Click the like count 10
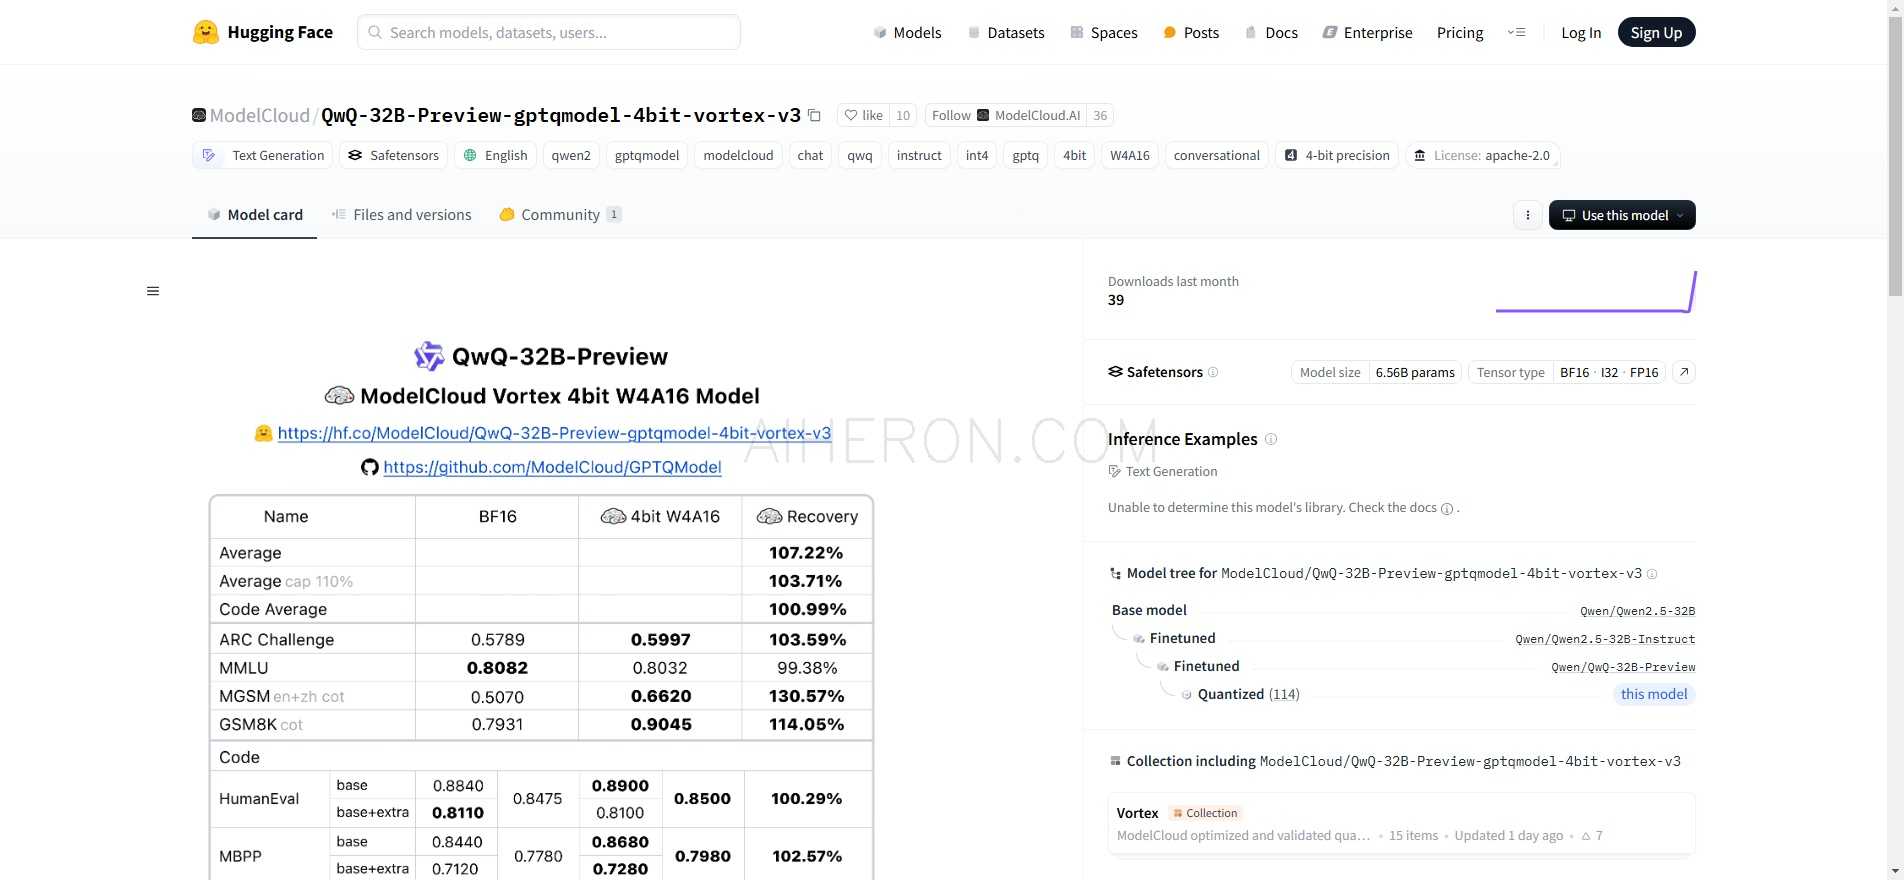 [x=903, y=115]
